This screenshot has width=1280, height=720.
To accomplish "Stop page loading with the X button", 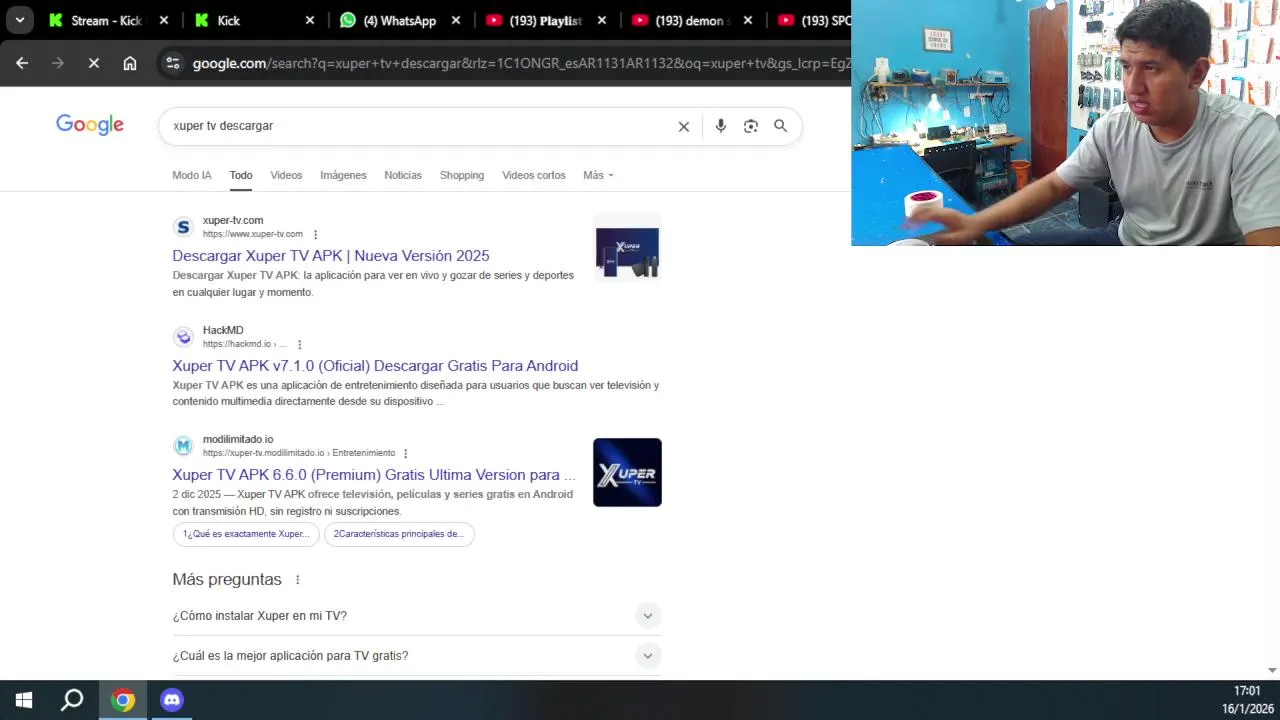I will 94,63.
